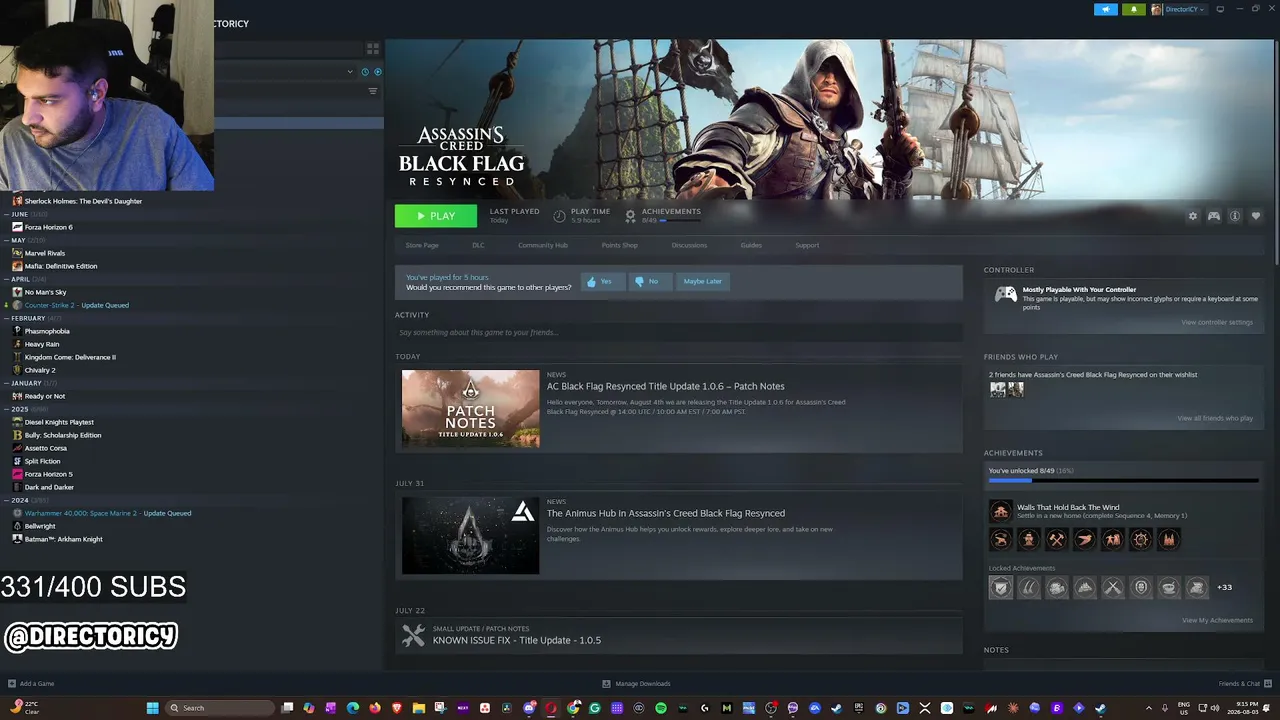Select Counter-Strike 2 with queued update
Image resolution: width=1280 pixels, height=720 pixels.
pyautogui.click(x=76, y=305)
